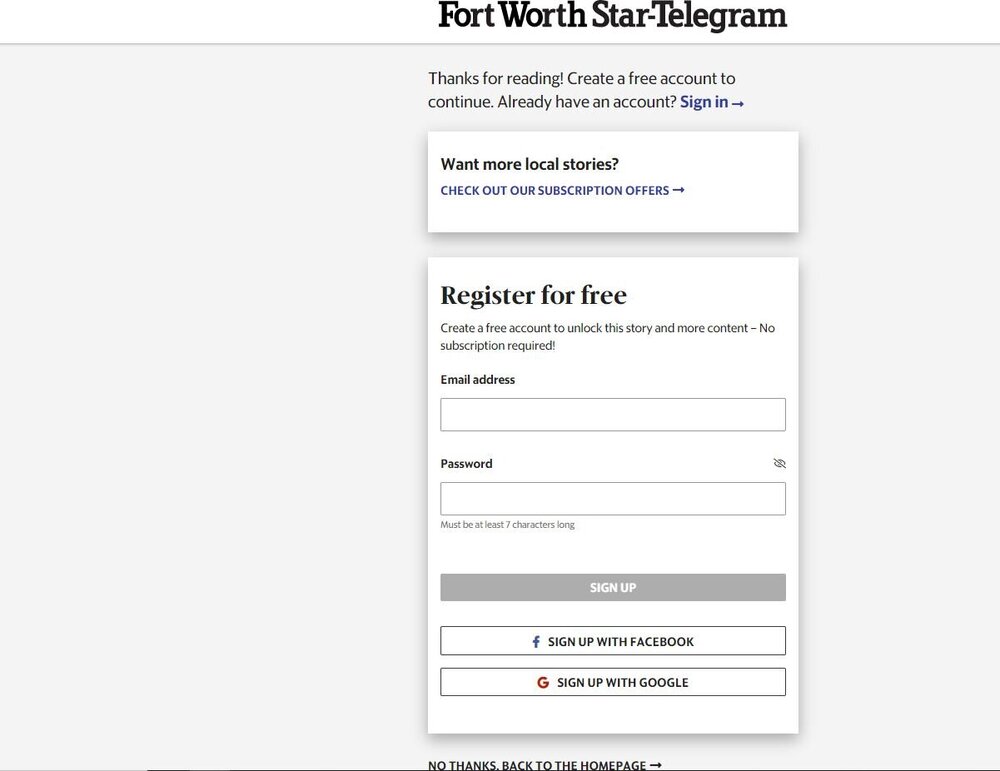Click the Fort Worth Star-Telegram masthead logo
This screenshot has height=771, width=1000.
612,16
